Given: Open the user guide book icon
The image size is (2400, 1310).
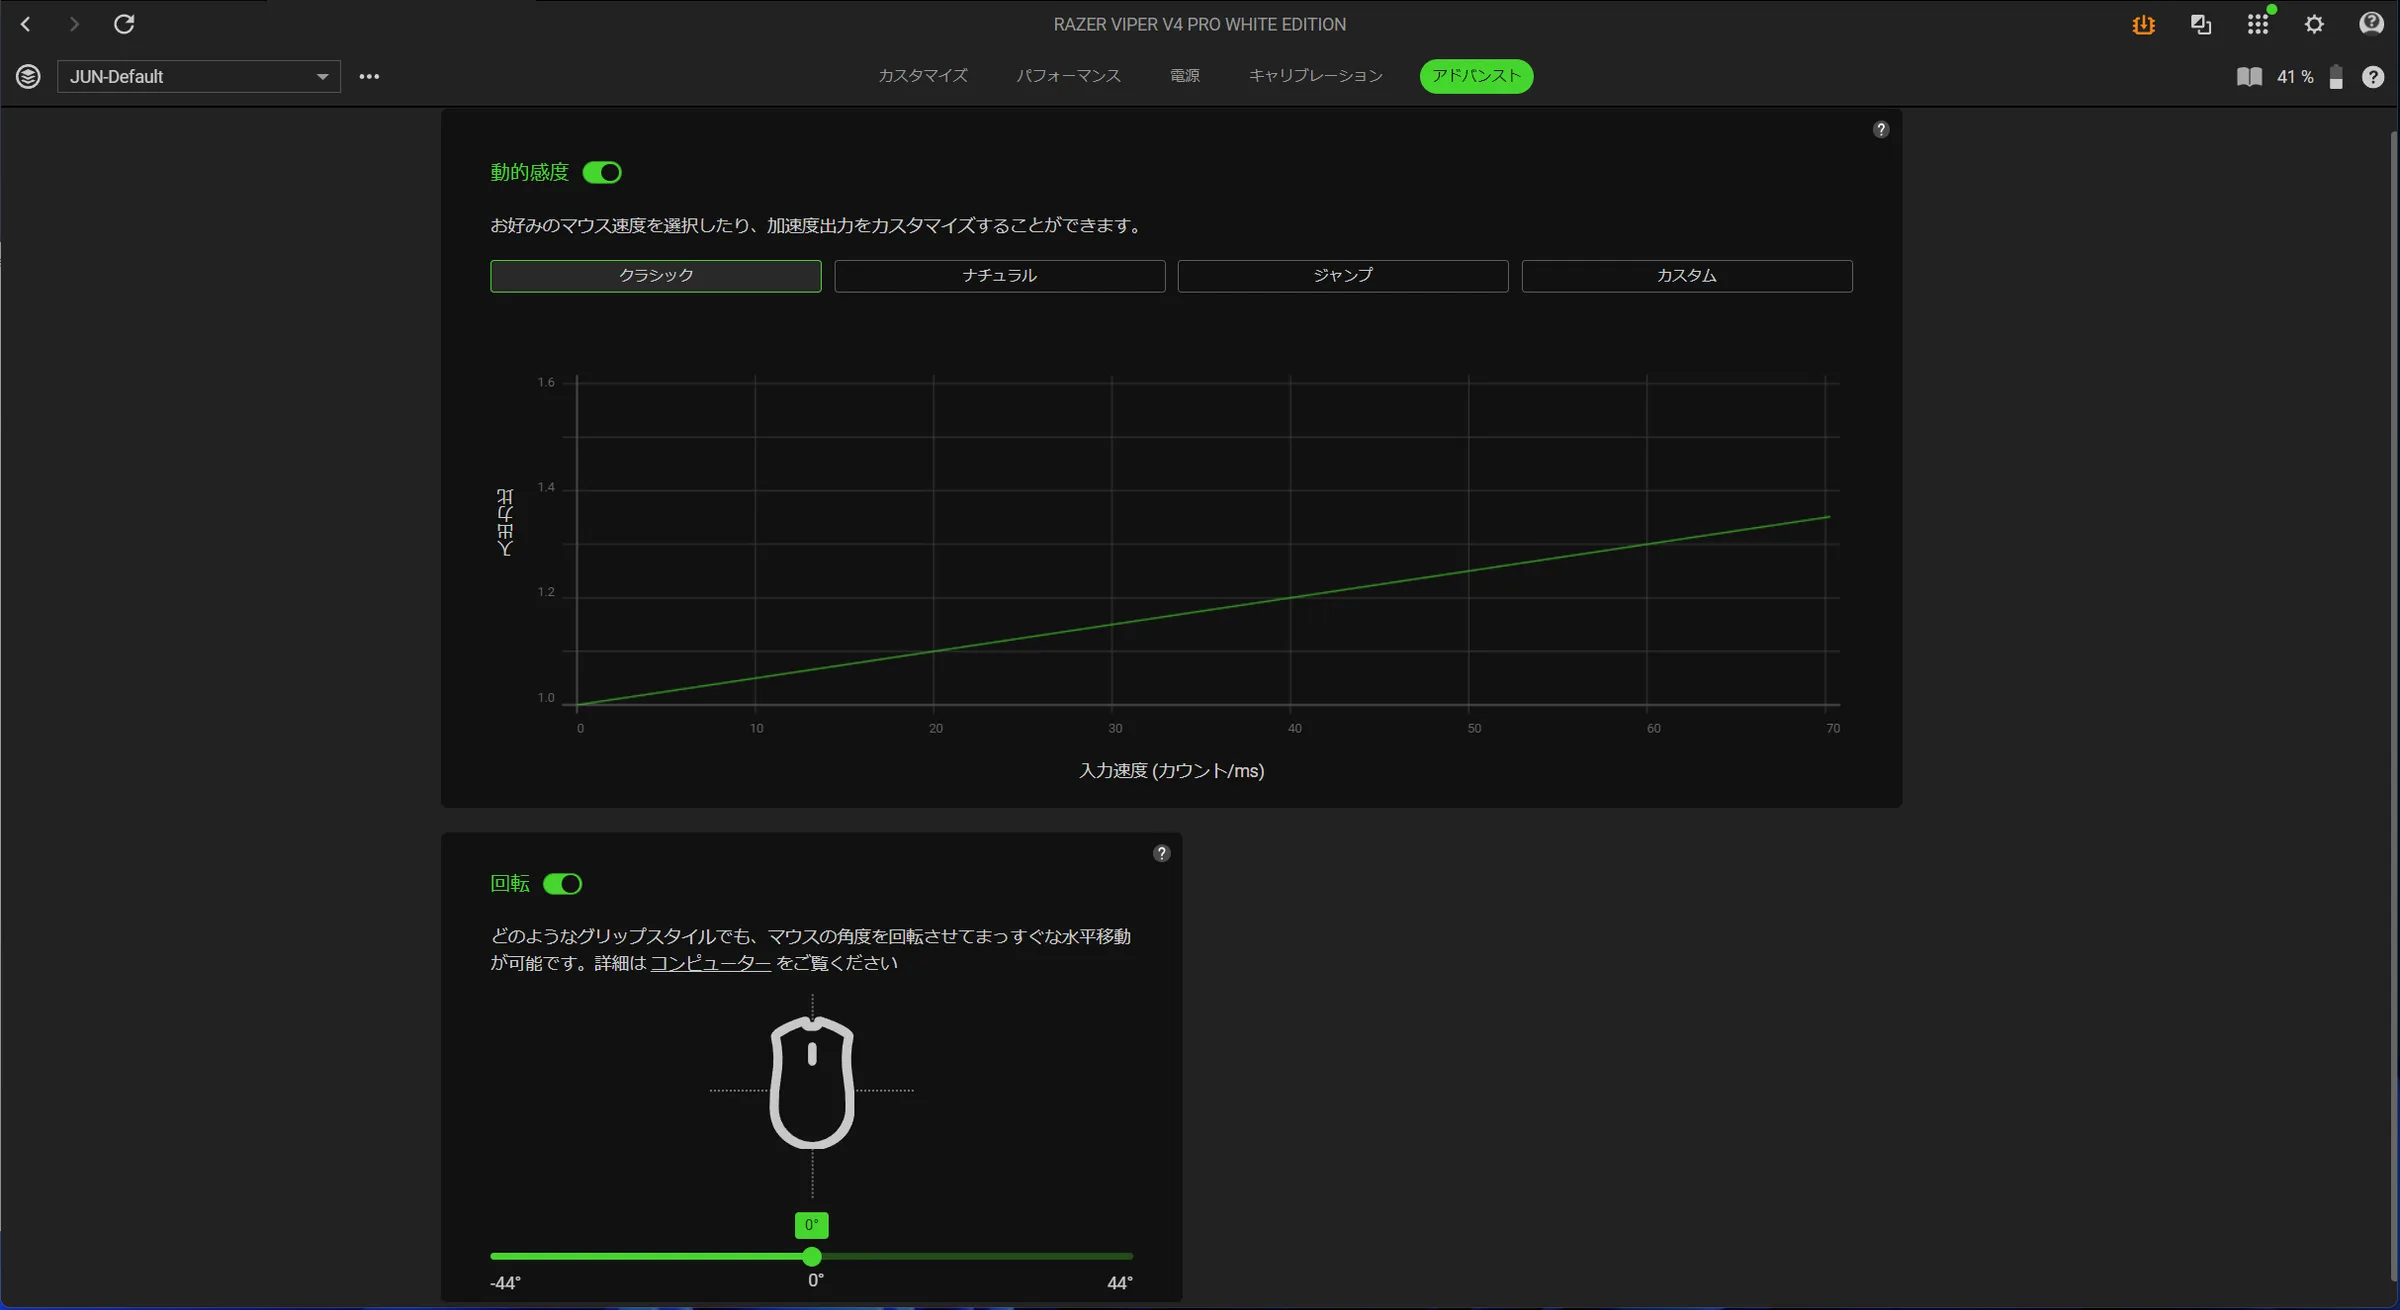Looking at the screenshot, I should [x=2249, y=77].
